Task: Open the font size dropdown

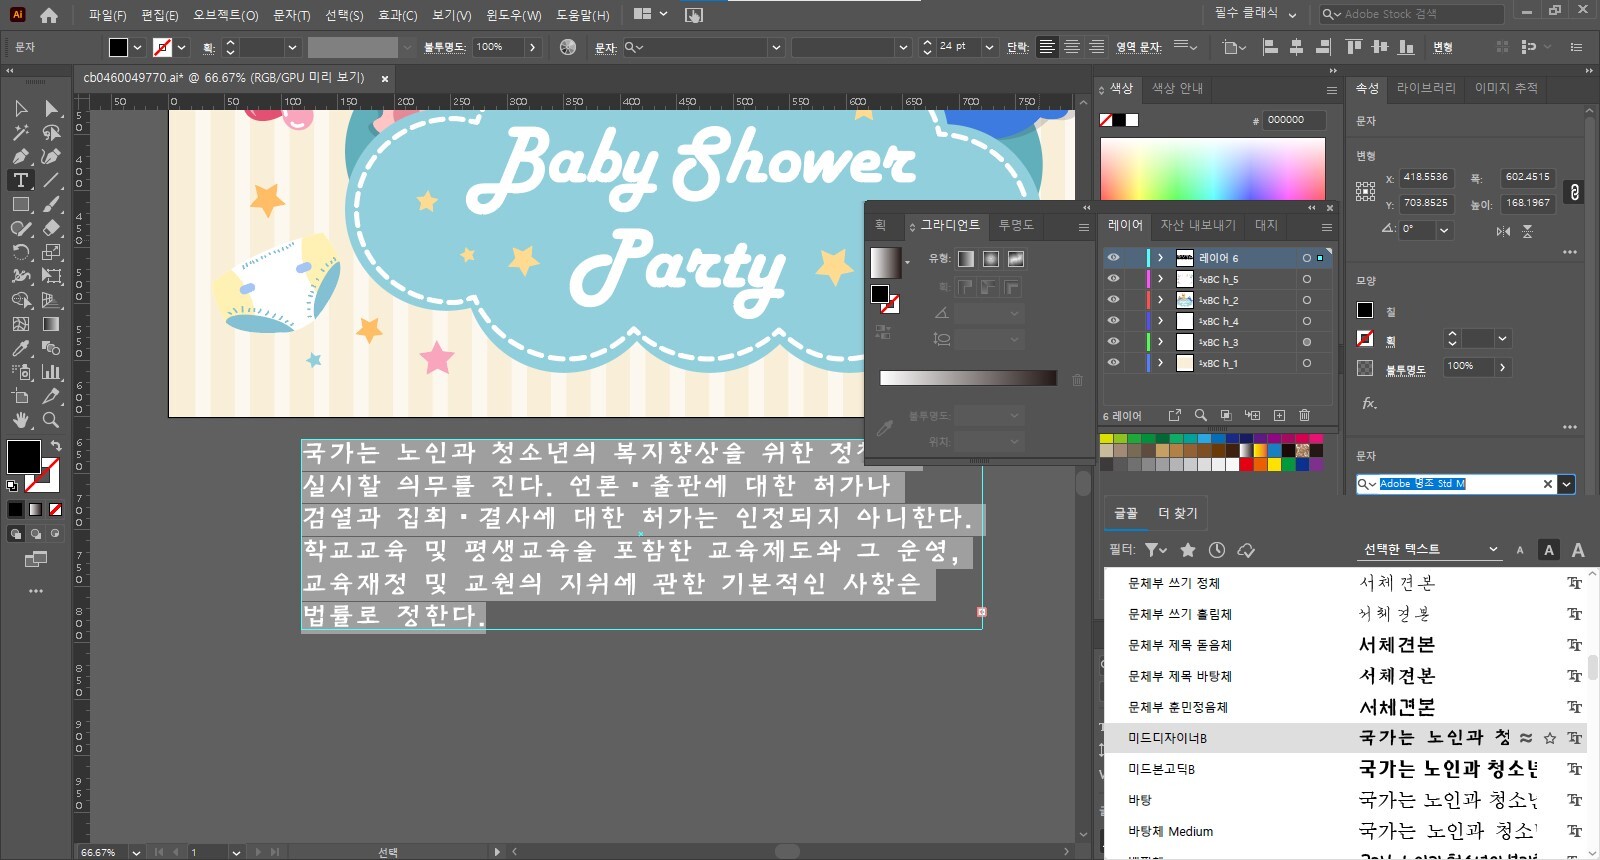Action: tap(989, 47)
